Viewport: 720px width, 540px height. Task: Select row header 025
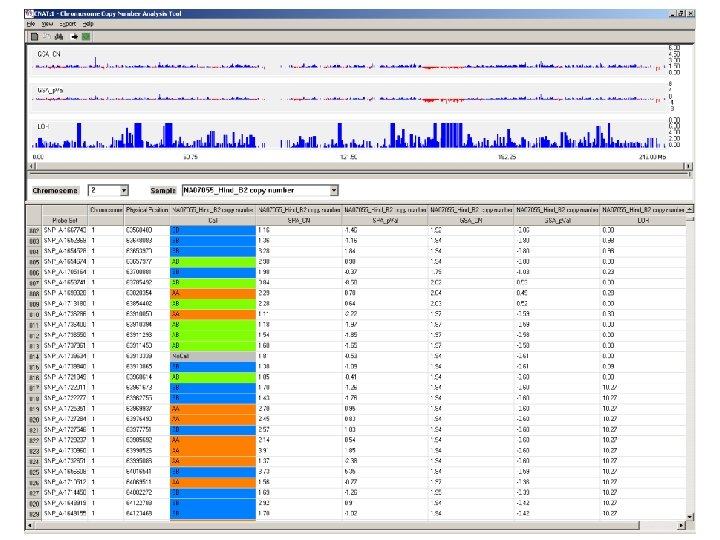pyautogui.click(x=34, y=472)
